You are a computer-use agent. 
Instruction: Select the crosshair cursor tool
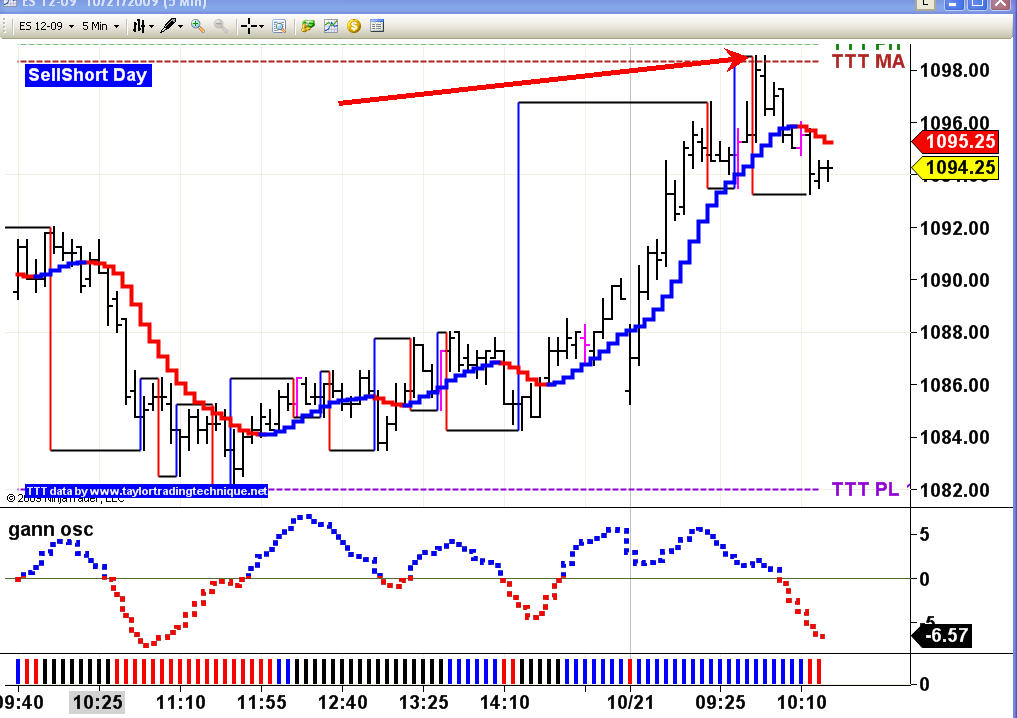tap(248, 27)
